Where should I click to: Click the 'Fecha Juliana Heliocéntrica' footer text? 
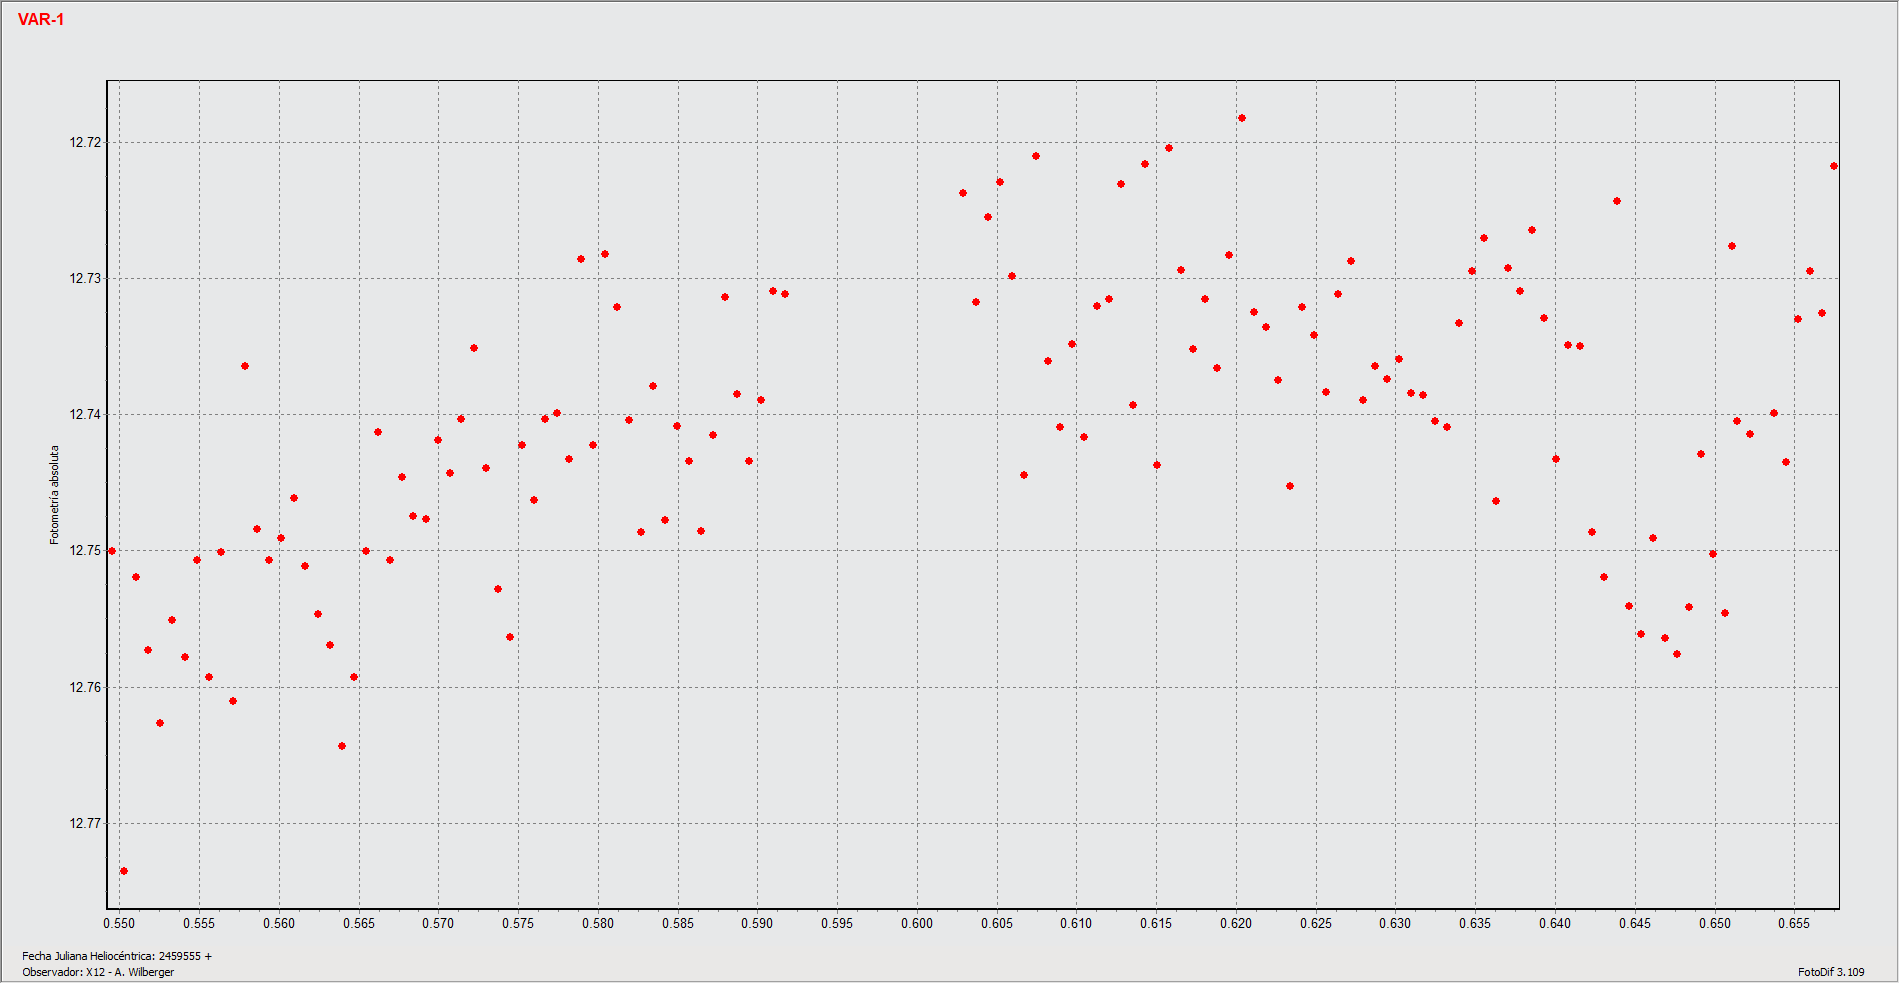pyautogui.click(x=117, y=956)
